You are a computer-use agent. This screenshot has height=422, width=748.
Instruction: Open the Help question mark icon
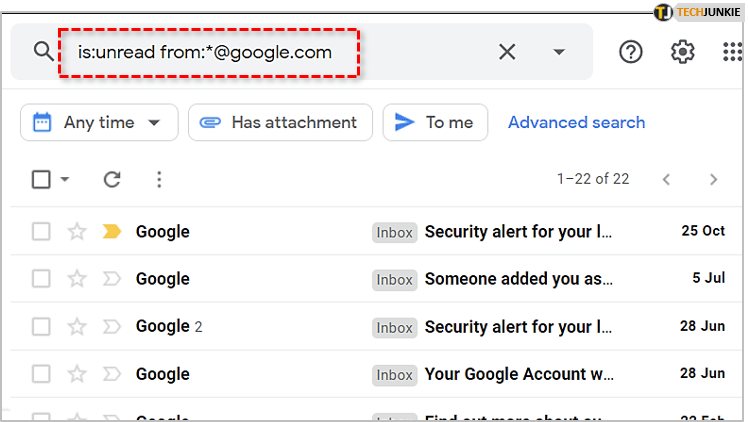pyautogui.click(x=631, y=52)
